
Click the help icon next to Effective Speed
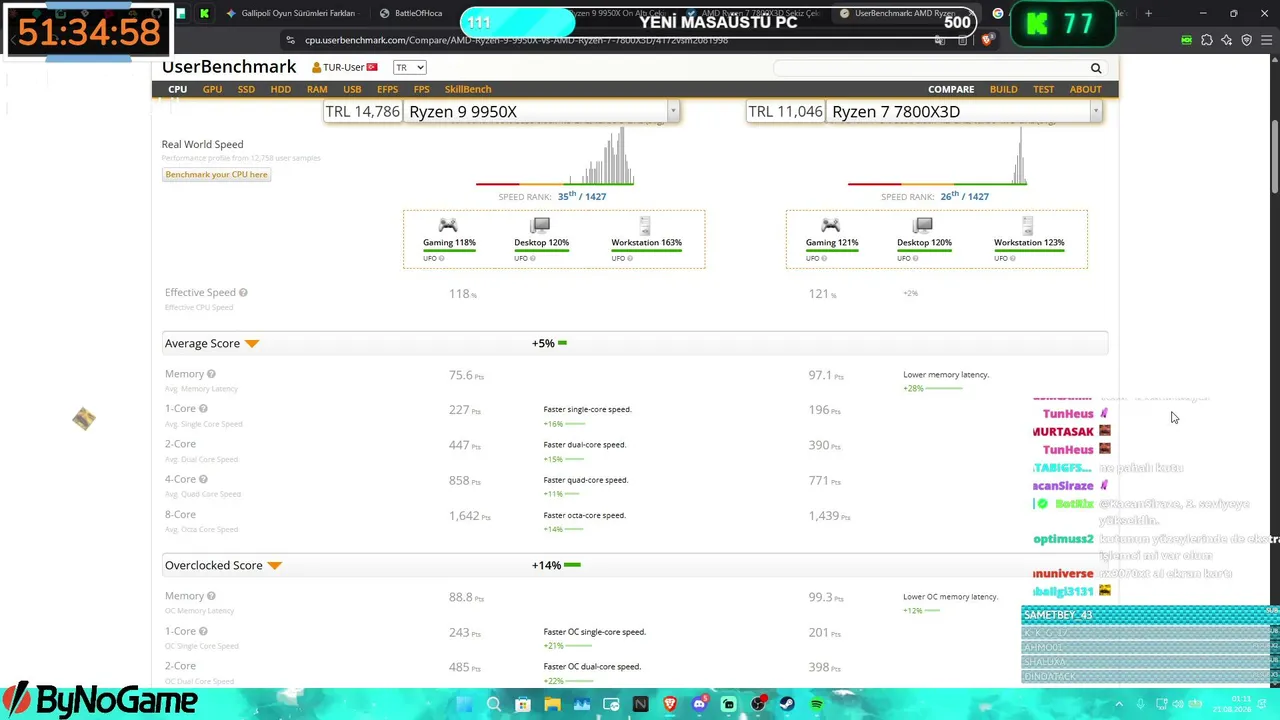pos(243,293)
